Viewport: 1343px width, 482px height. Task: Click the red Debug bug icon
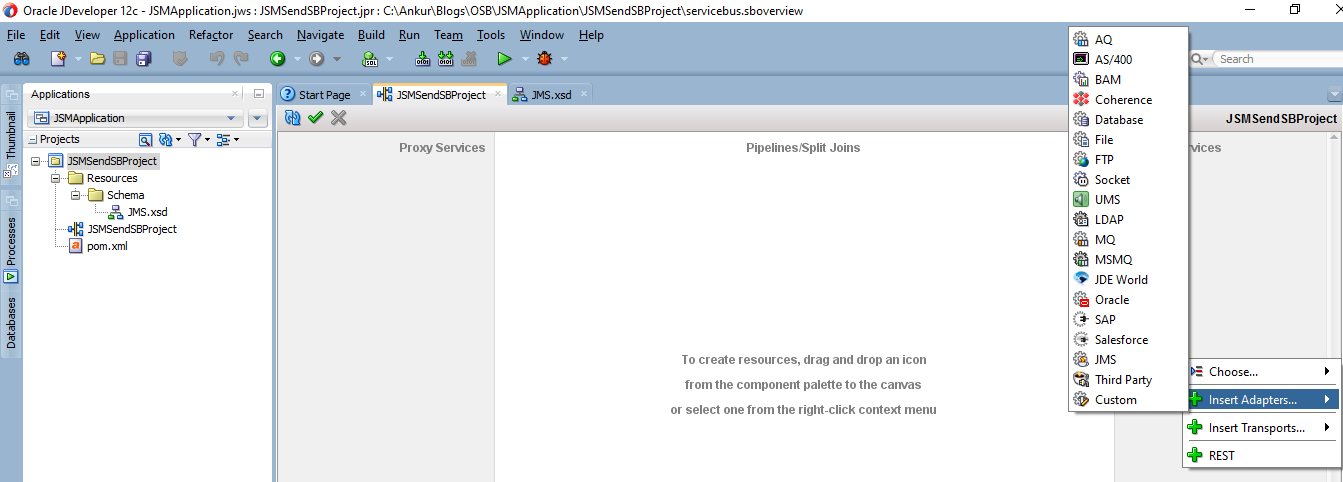pos(544,59)
